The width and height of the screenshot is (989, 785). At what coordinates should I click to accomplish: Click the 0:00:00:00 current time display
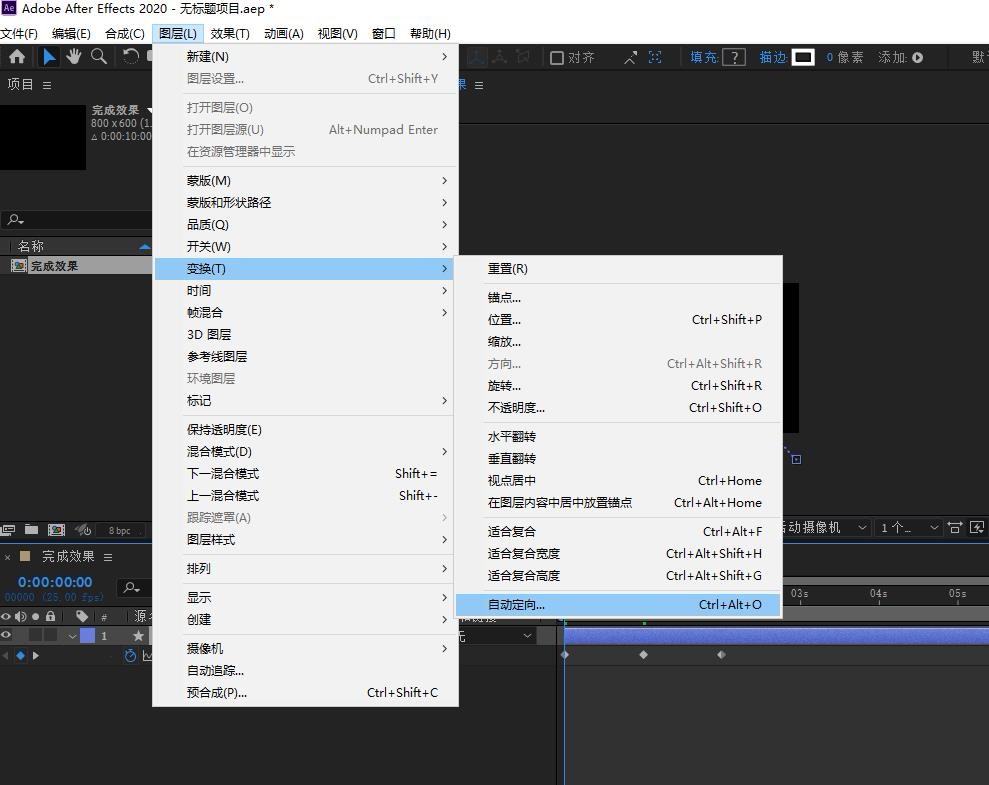pos(55,582)
